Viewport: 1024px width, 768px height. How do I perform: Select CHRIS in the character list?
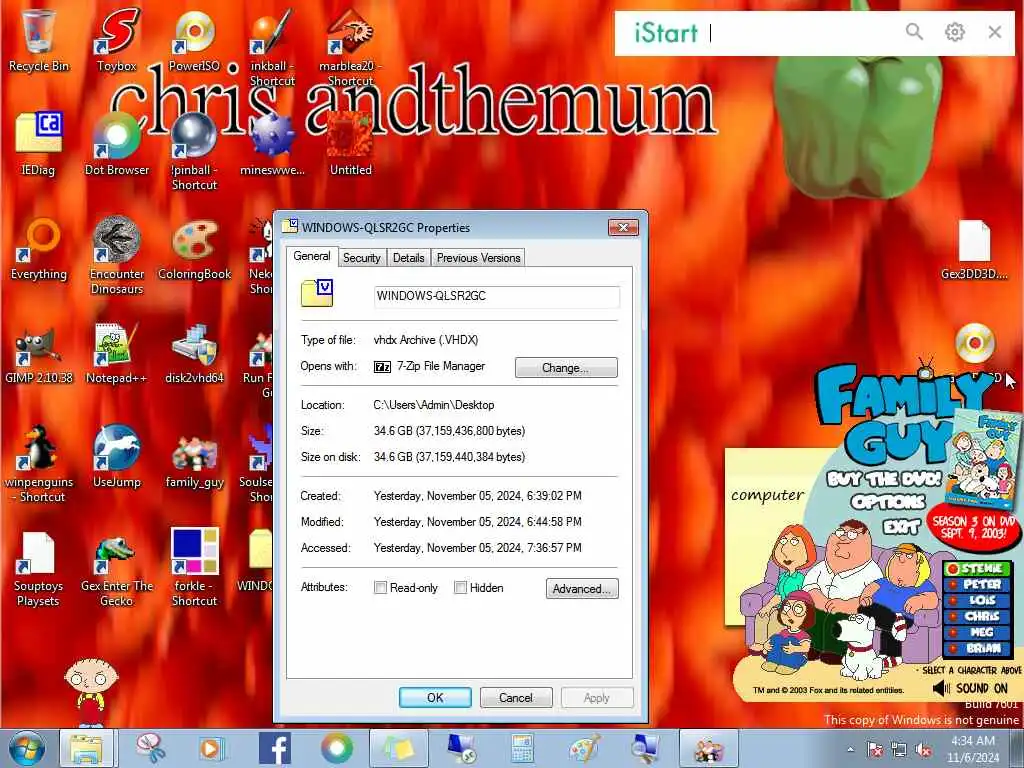tap(977, 616)
